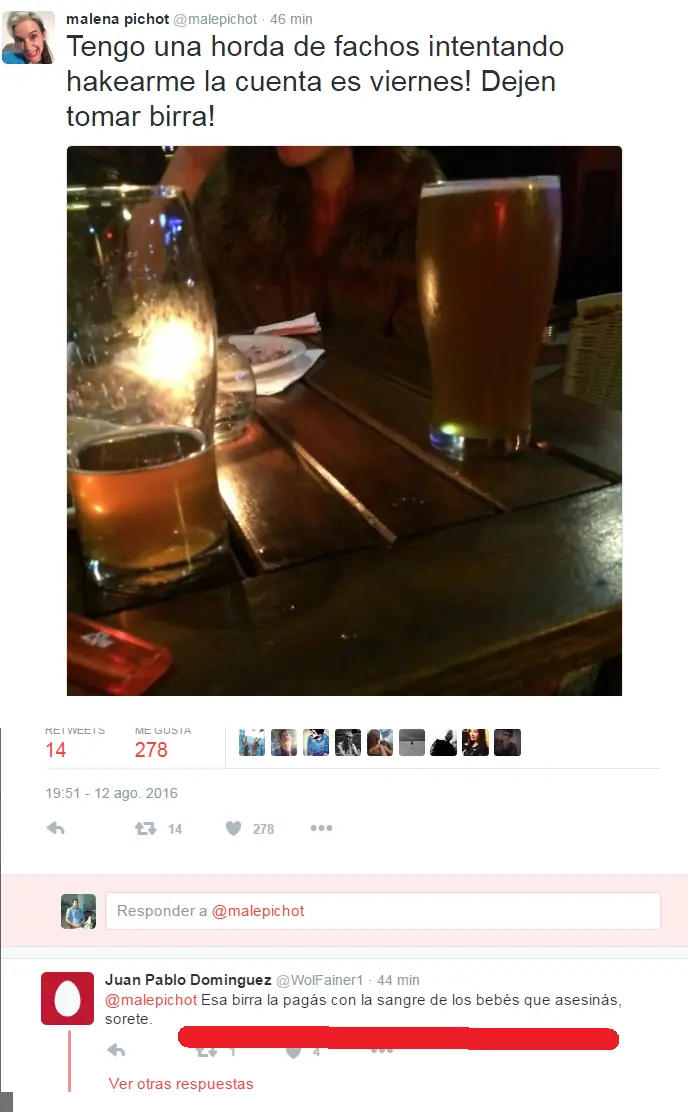Click the red-haired liker avatar thumbnail
Screen dimensions: 688x1112
(475, 743)
